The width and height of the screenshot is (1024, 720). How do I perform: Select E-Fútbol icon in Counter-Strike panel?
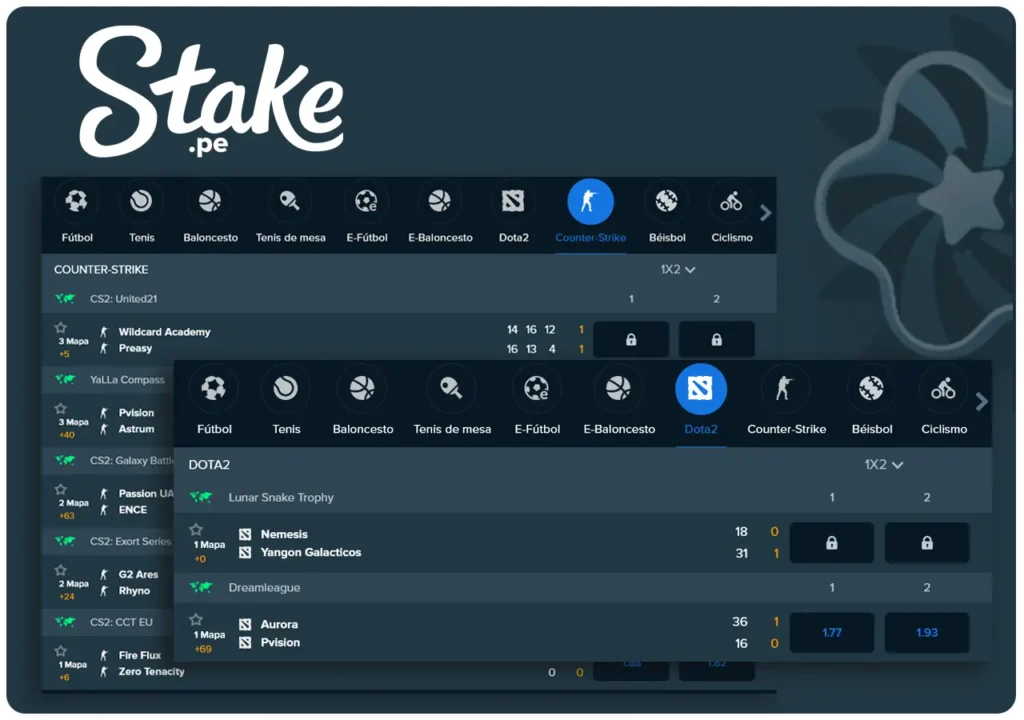pos(366,201)
